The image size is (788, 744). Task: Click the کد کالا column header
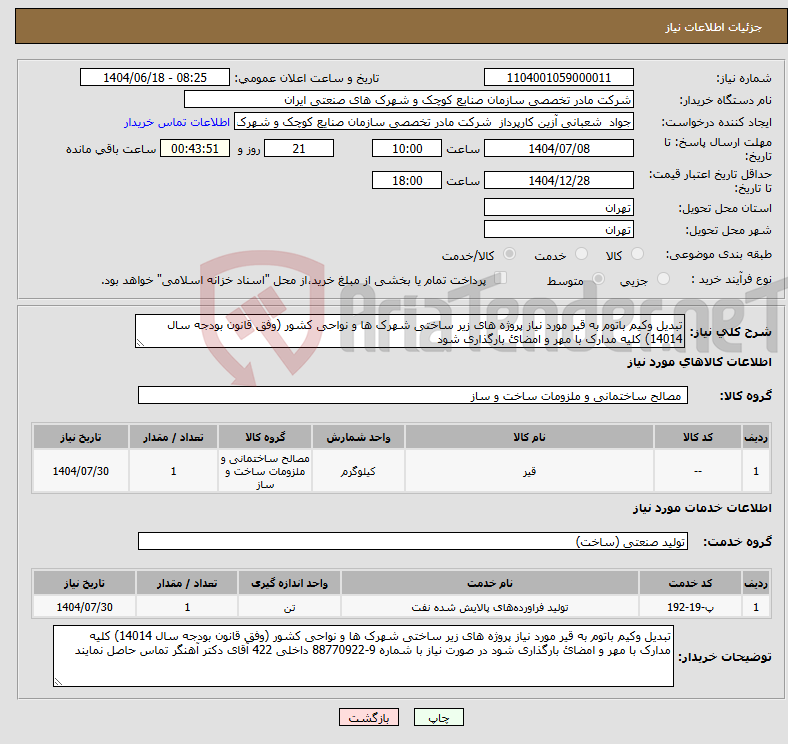point(698,437)
